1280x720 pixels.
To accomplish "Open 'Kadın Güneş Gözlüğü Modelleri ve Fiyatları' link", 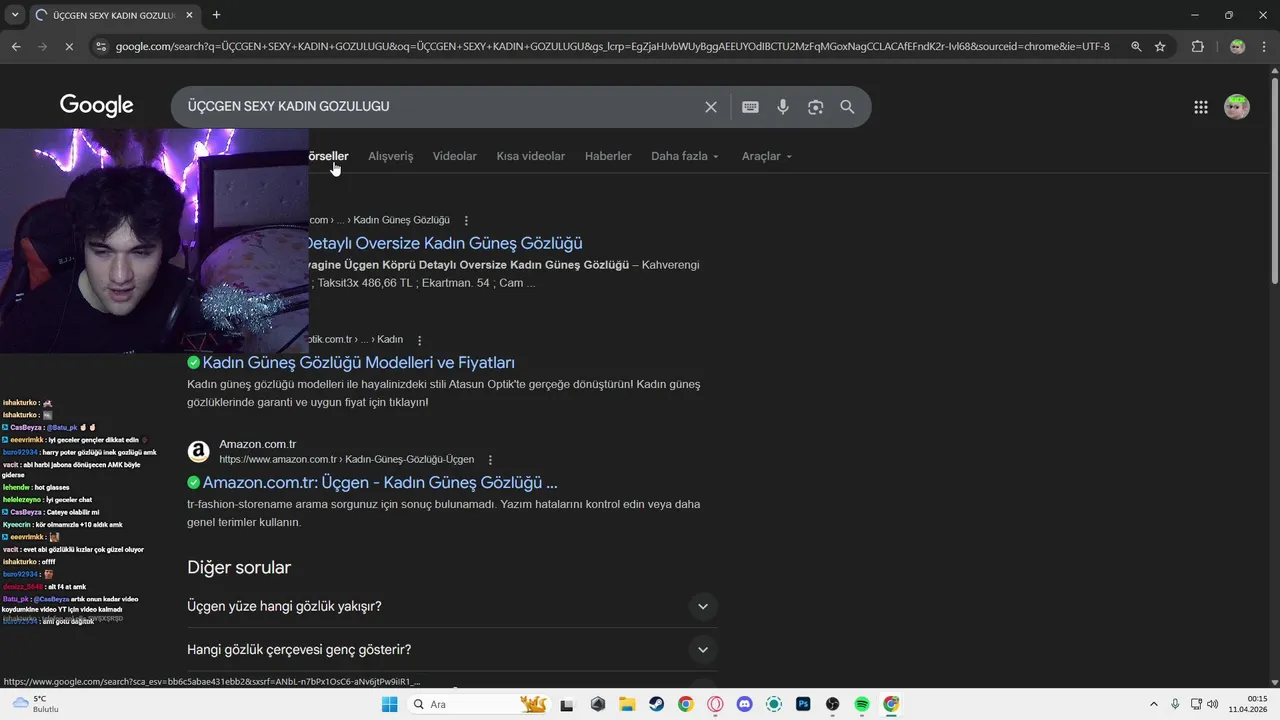I will [358, 363].
